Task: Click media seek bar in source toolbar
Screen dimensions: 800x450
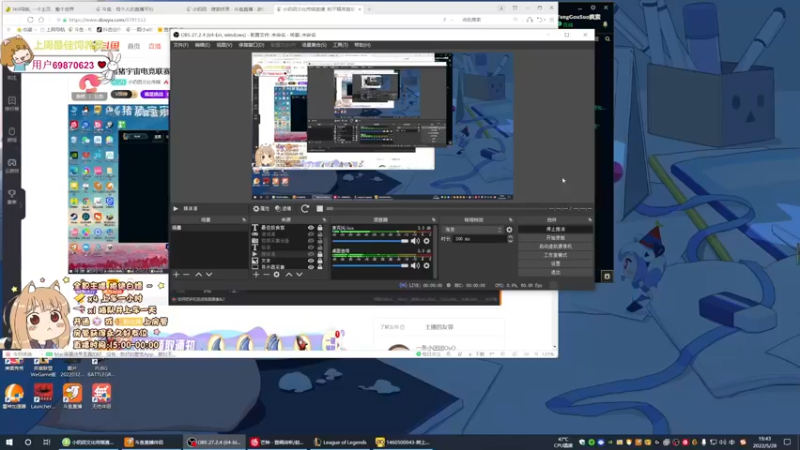Action: [x=436, y=208]
